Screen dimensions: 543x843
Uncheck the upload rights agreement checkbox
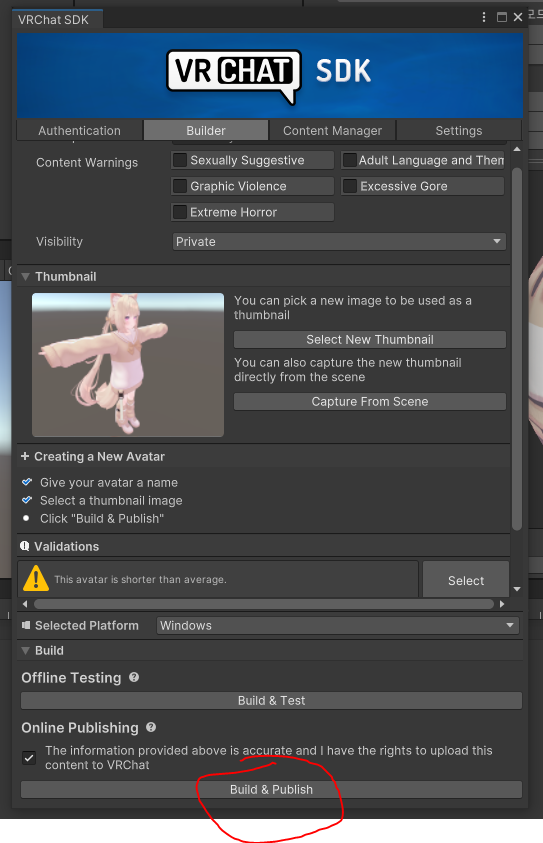(29, 758)
